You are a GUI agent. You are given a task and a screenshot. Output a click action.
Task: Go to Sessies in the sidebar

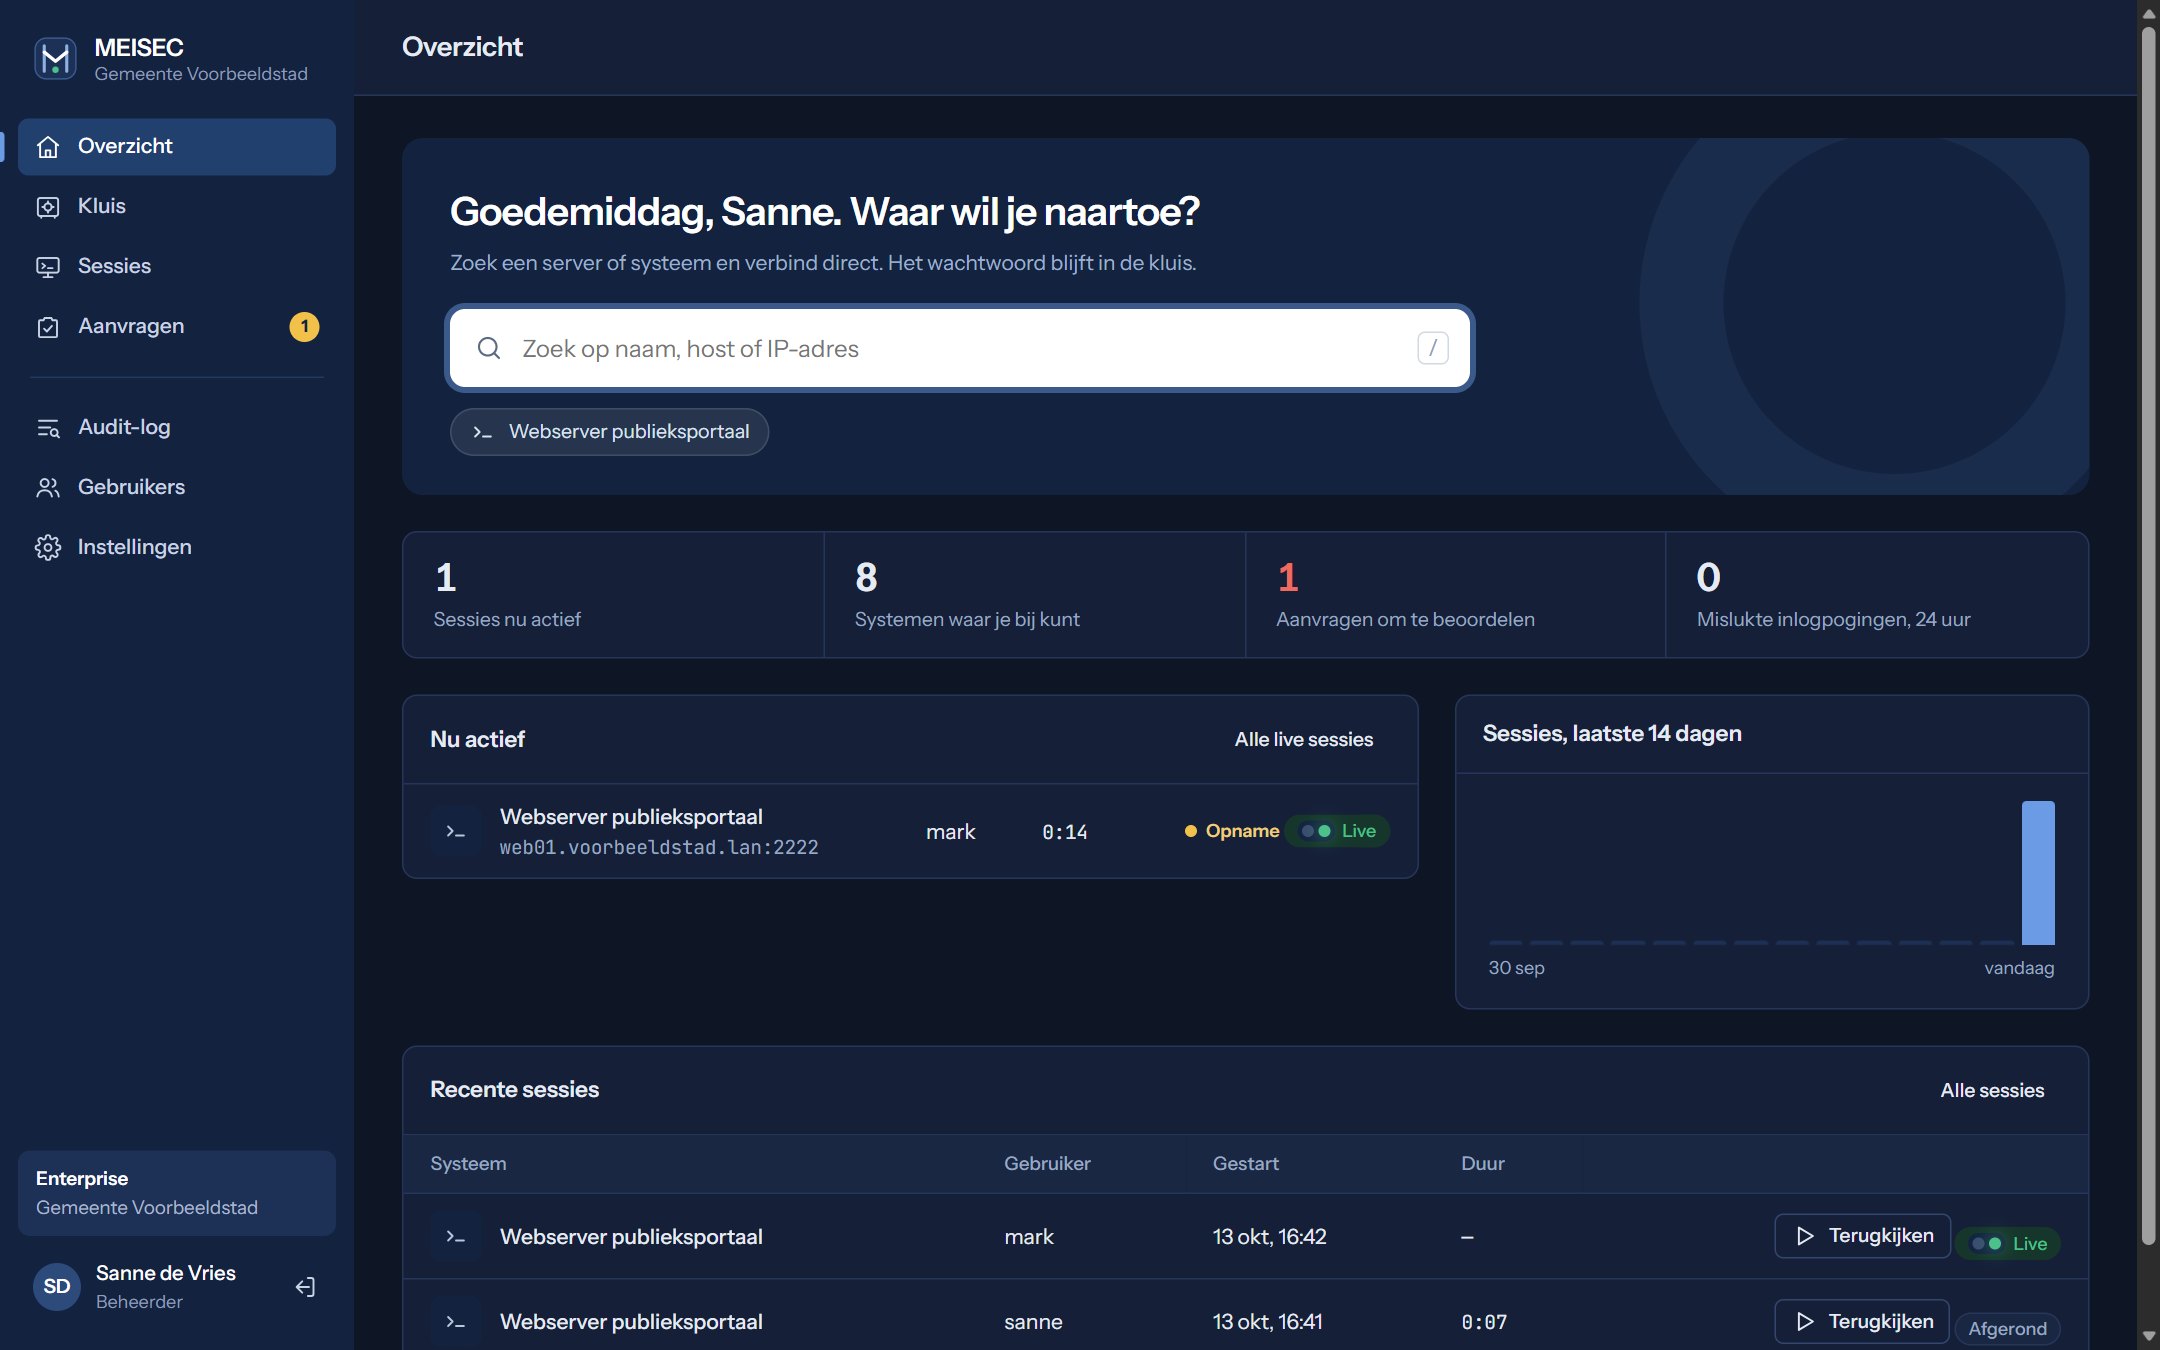177,266
